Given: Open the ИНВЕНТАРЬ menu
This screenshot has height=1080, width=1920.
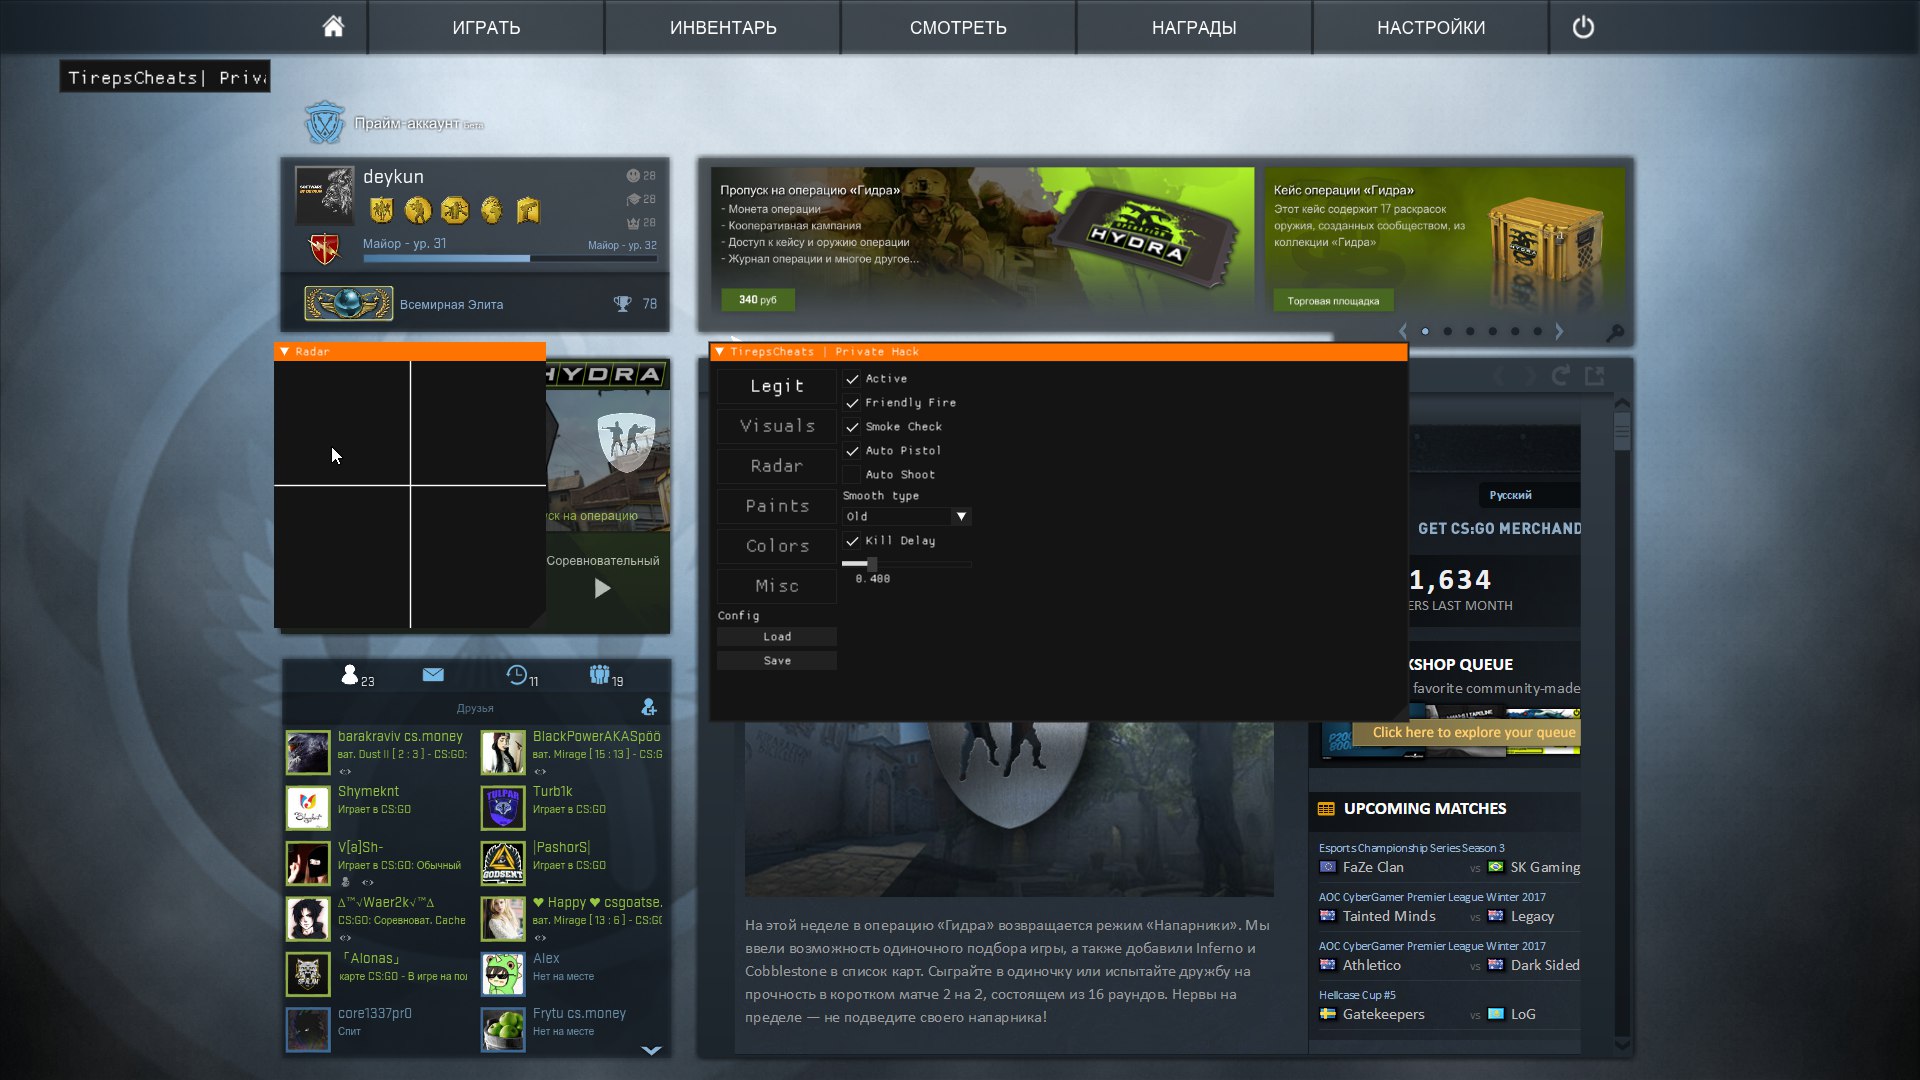Looking at the screenshot, I should (x=723, y=27).
